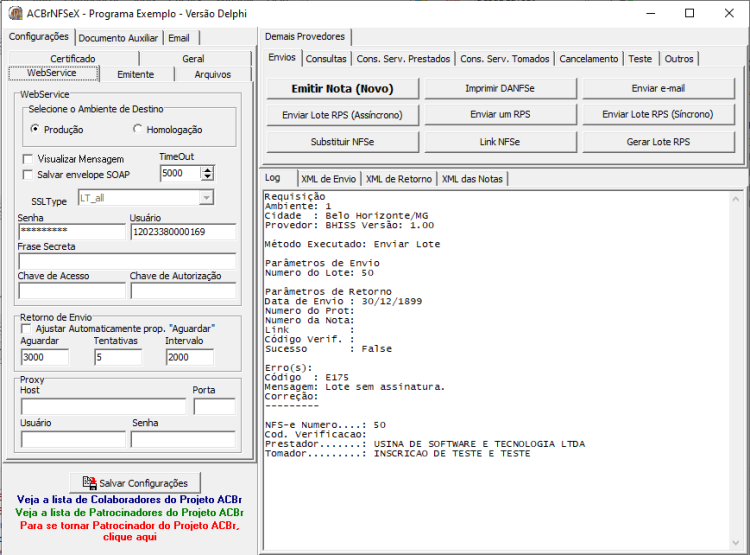Toggle Ajustar Automaticamente prop. Aguardar checkbox
750x555 pixels.
pyautogui.click(x=26, y=329)
